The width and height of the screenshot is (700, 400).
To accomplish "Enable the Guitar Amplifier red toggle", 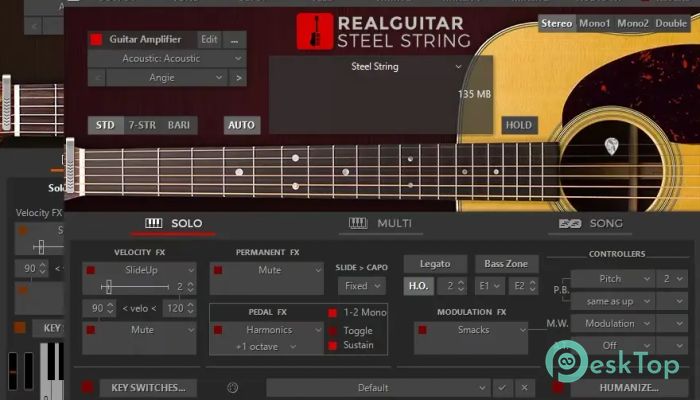I will coord(96,40).
